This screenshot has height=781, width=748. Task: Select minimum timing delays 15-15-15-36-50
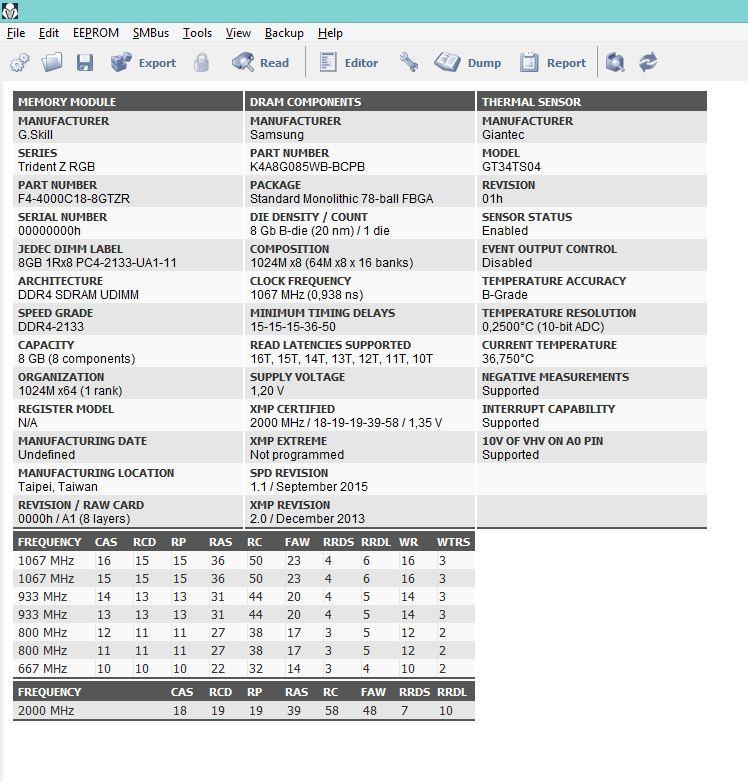[293, 327]
